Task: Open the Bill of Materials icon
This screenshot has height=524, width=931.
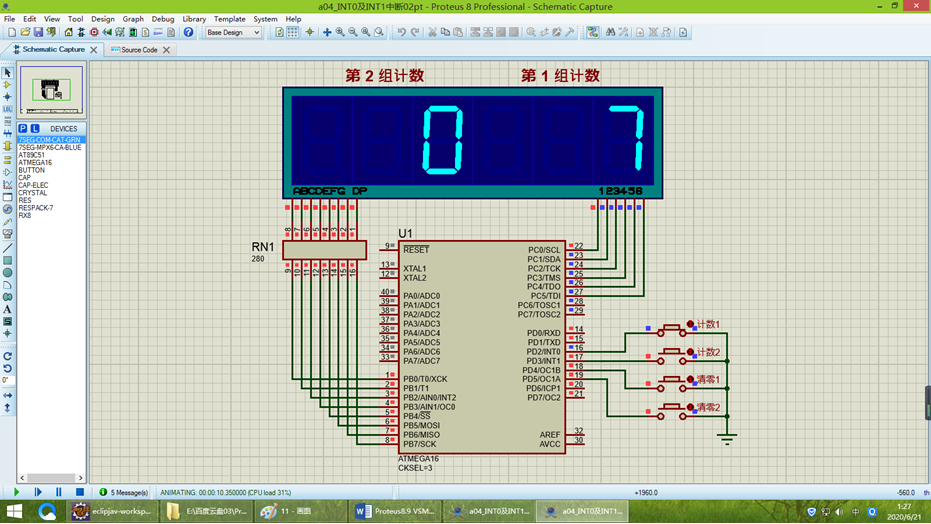Action: click(x=145, y=32)
